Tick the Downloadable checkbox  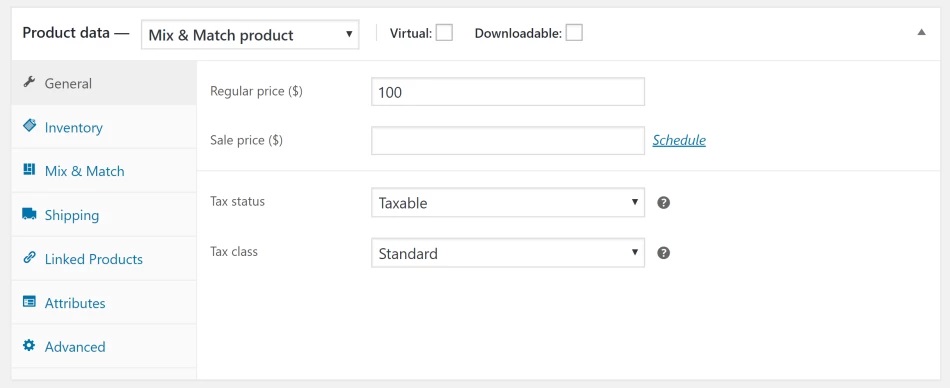[x=574, y=33]
